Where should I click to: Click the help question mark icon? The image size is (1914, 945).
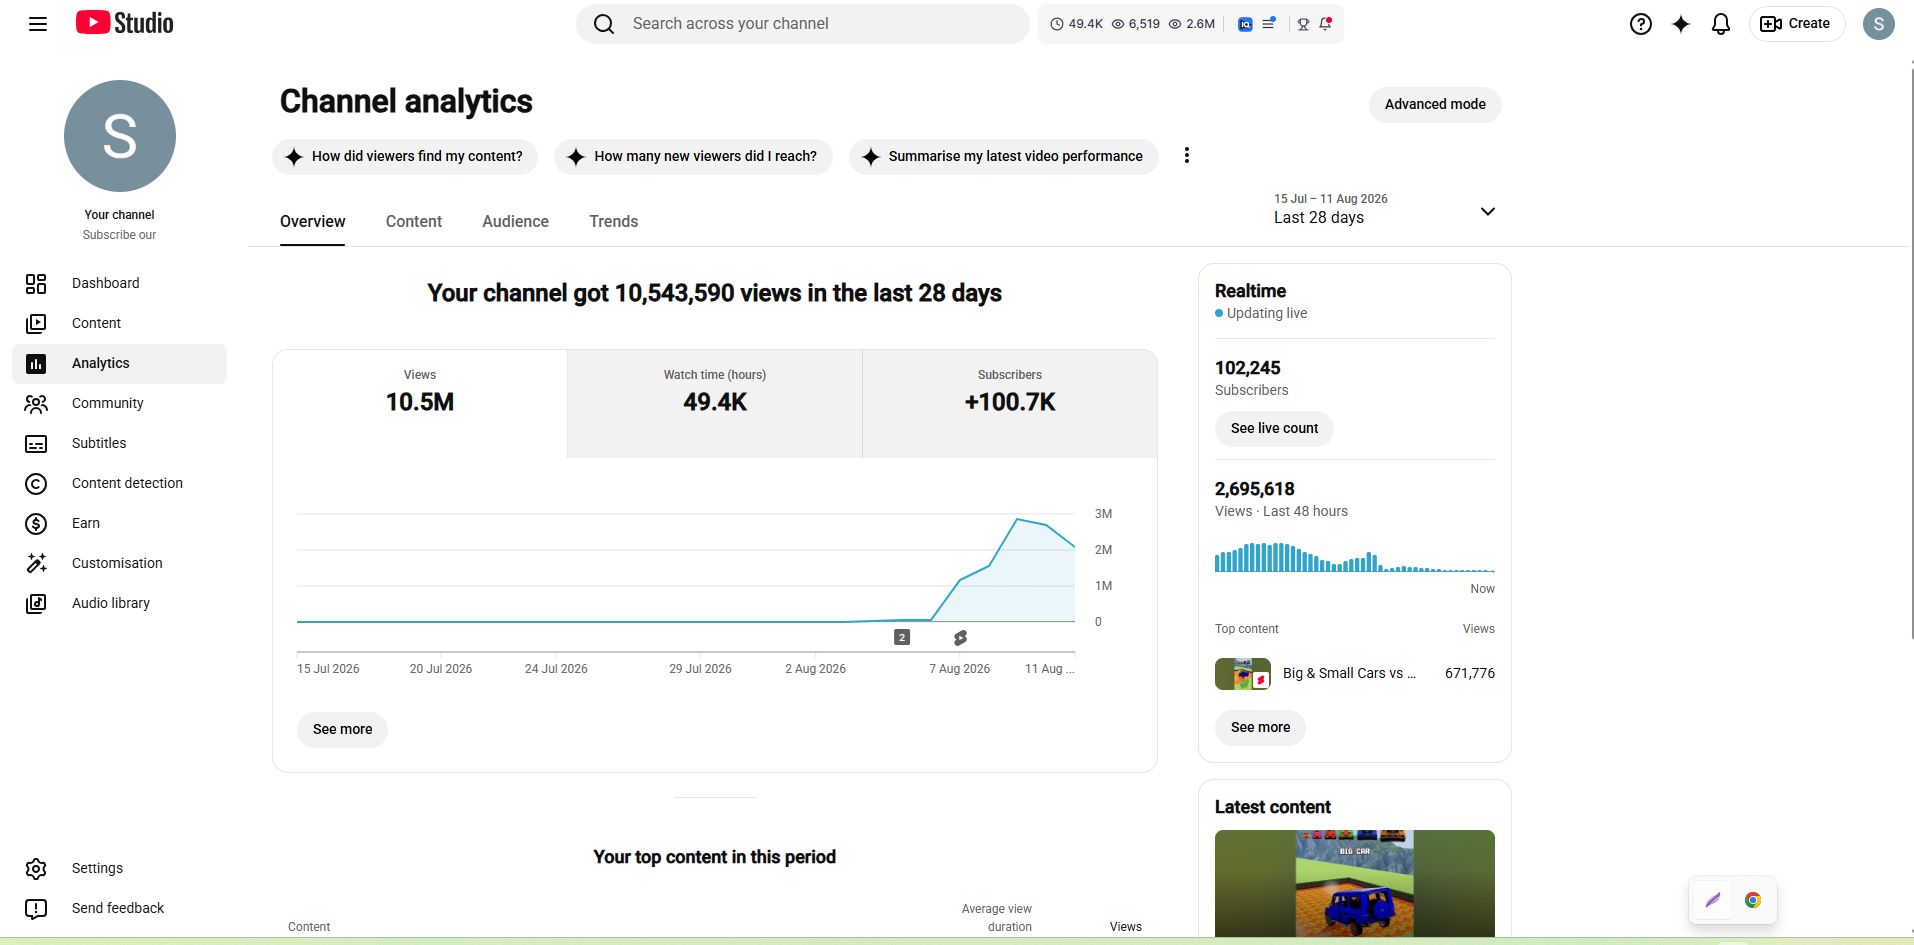pyautogui.click(x=1640, y=24)
